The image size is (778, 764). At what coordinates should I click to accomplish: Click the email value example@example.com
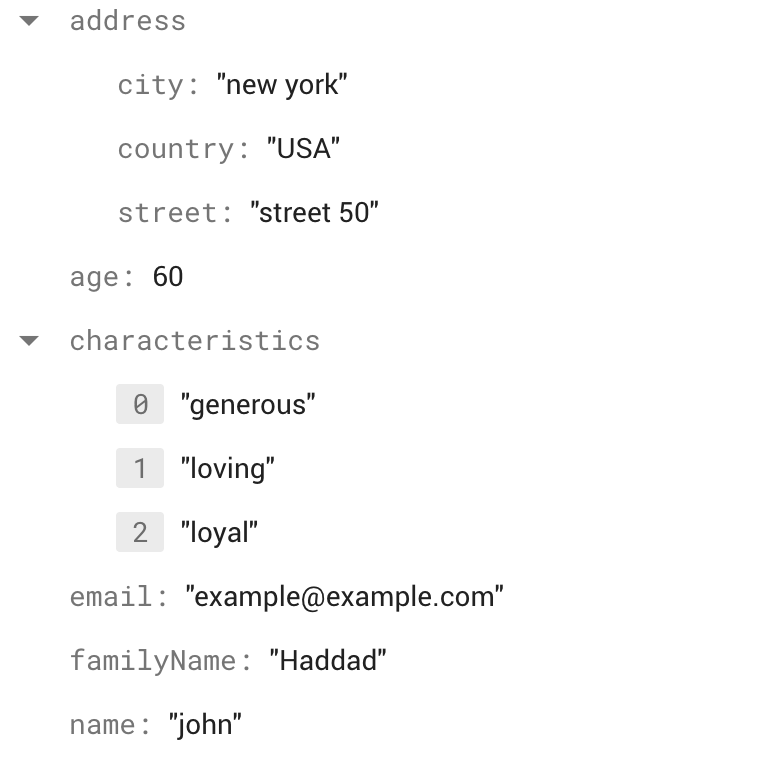(345, 597)
